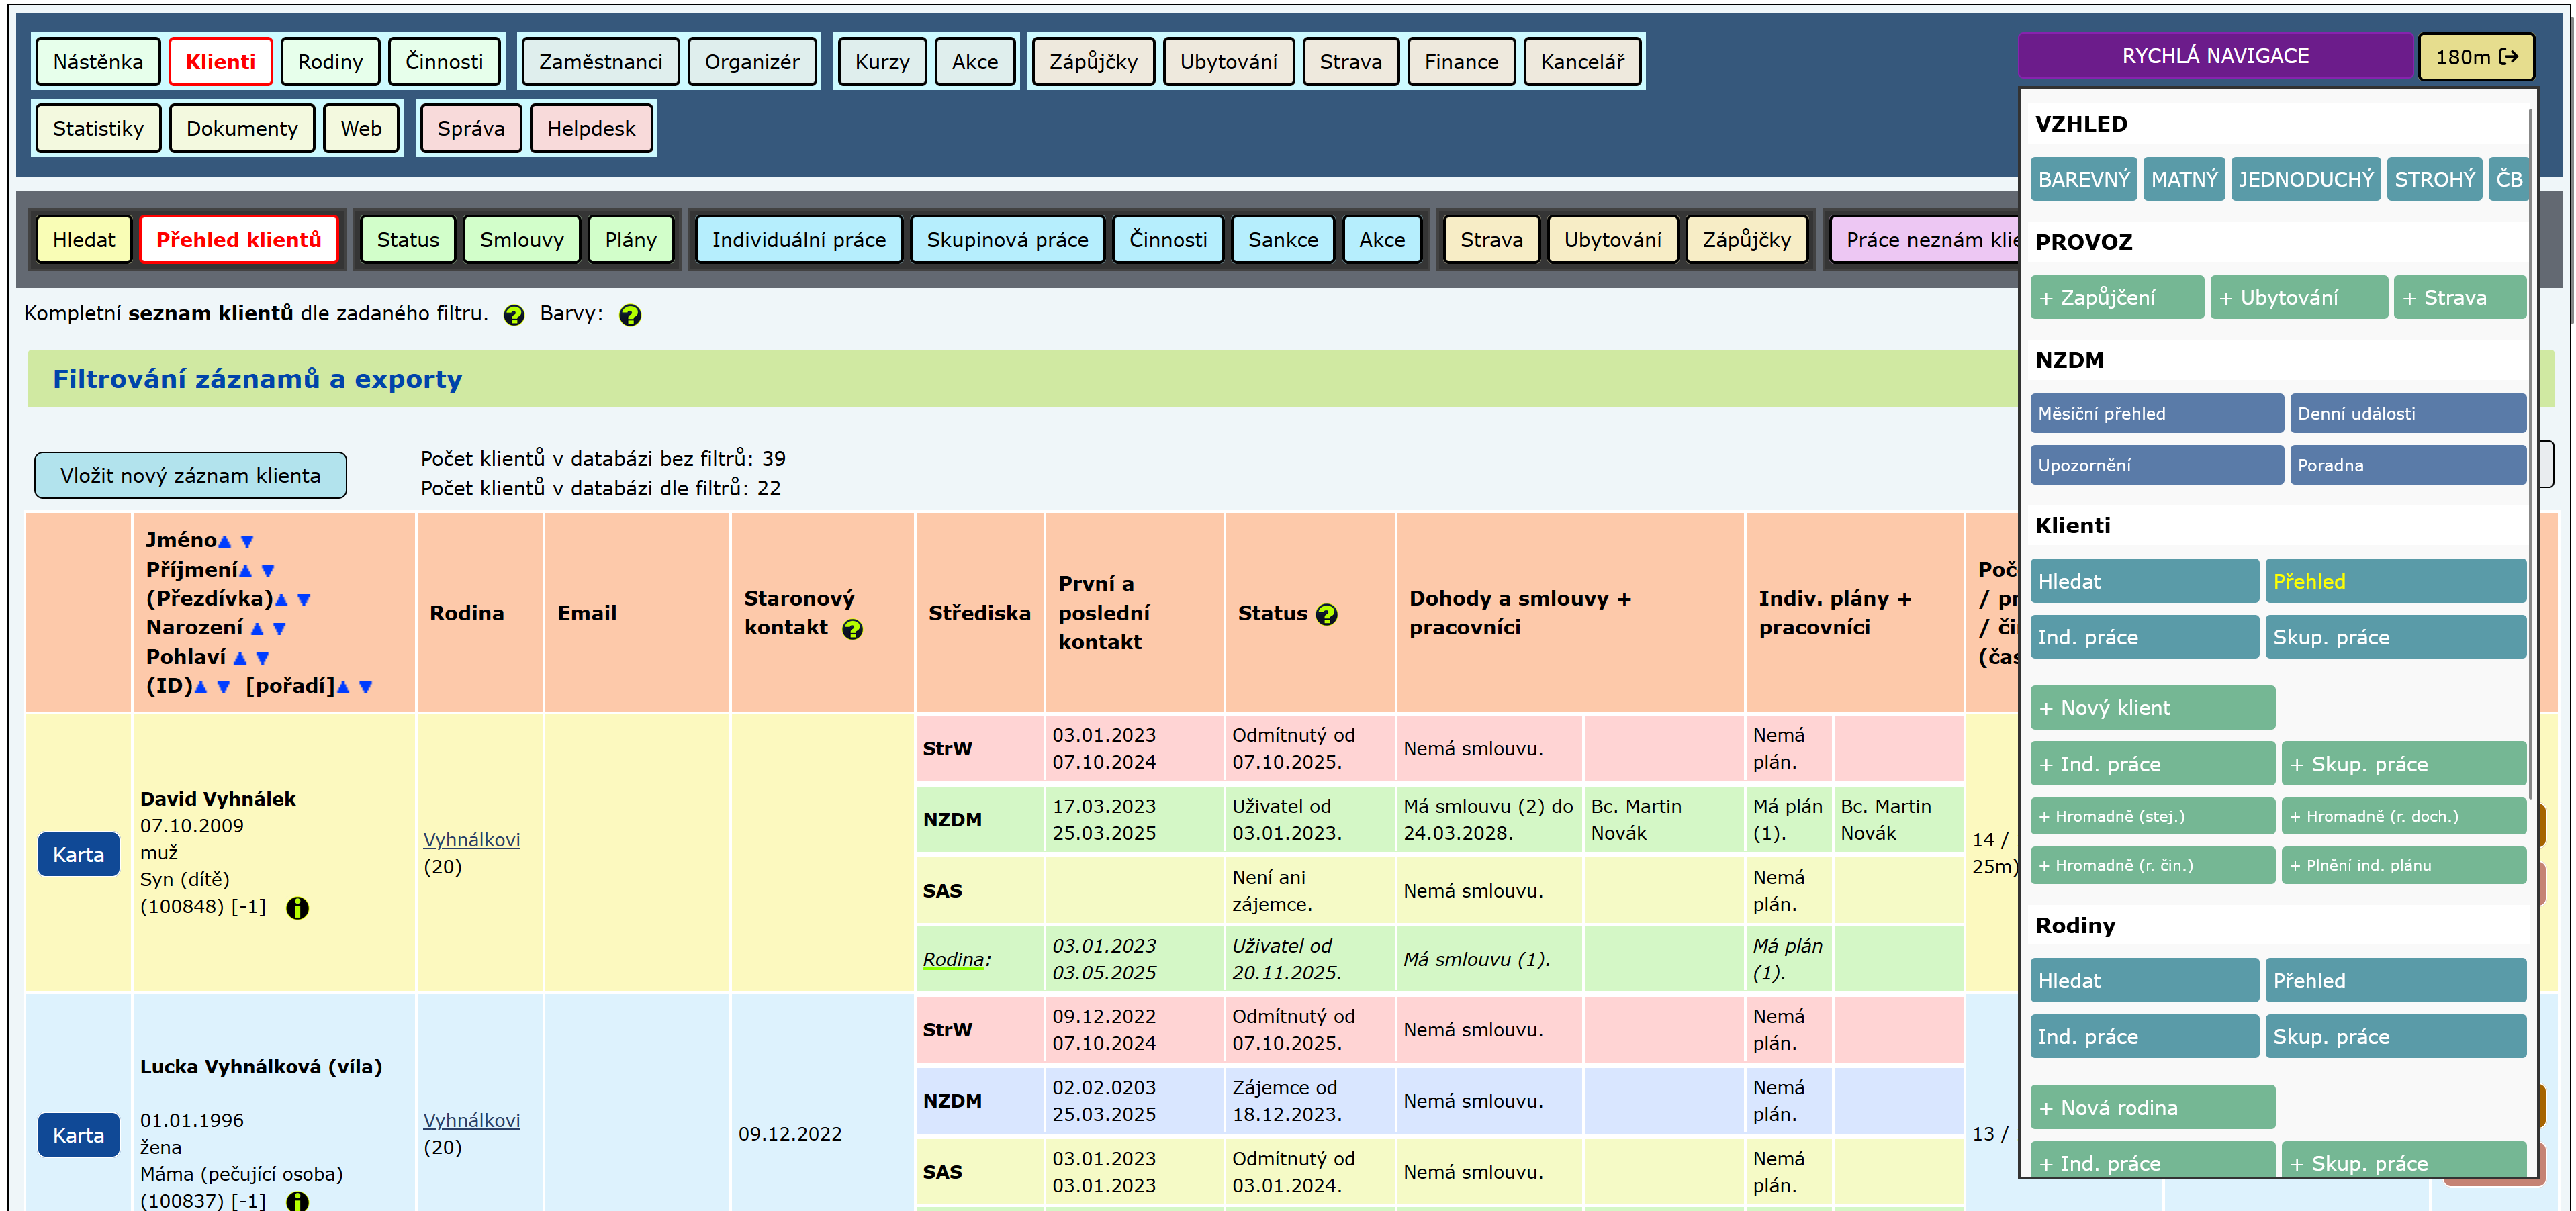Sort Pohlaví descending arrow

click(x=263, y=658)
